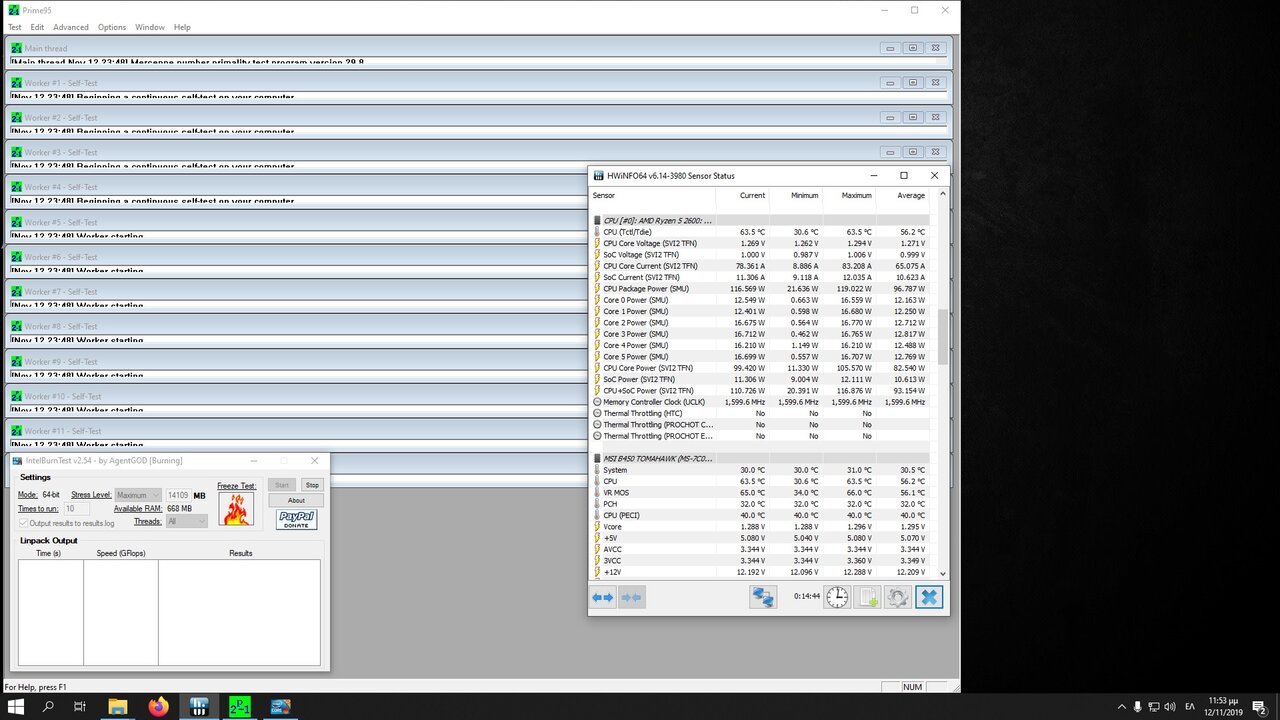
Task: Select the CPU Package Power (SMU) sensor row
Action: (x=760, y=289)
